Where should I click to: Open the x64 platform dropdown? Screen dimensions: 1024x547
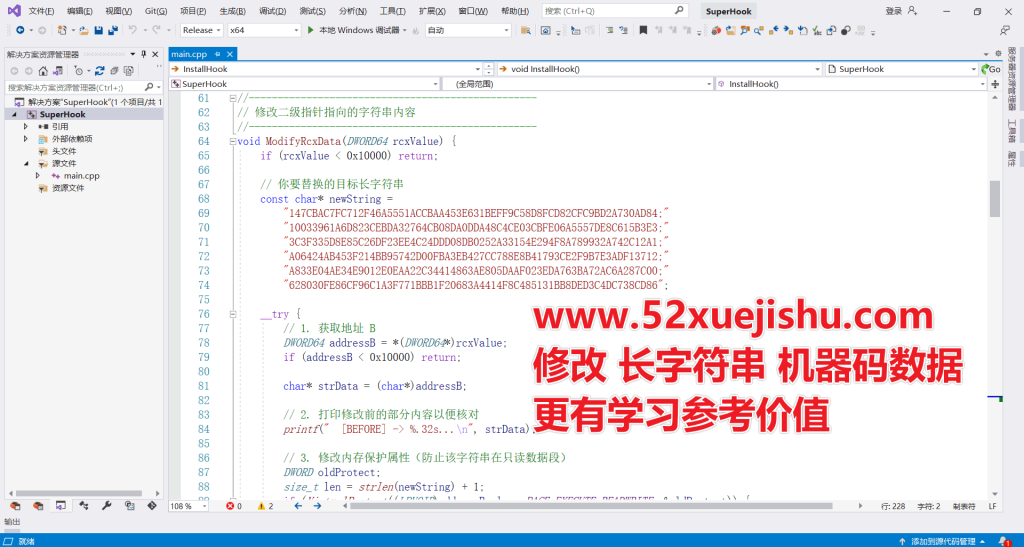264,30
